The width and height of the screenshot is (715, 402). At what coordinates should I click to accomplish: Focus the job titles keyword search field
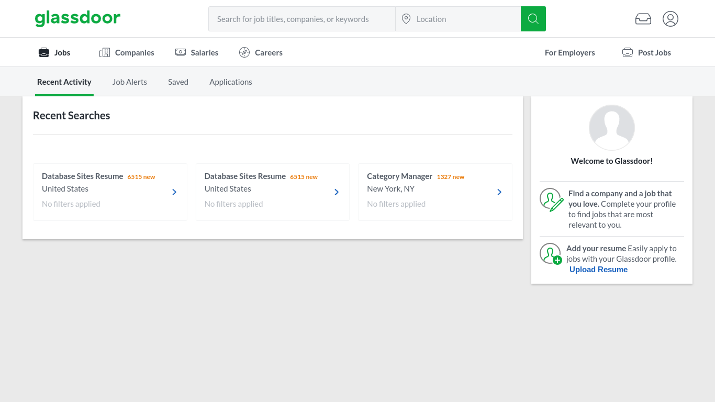302,19
